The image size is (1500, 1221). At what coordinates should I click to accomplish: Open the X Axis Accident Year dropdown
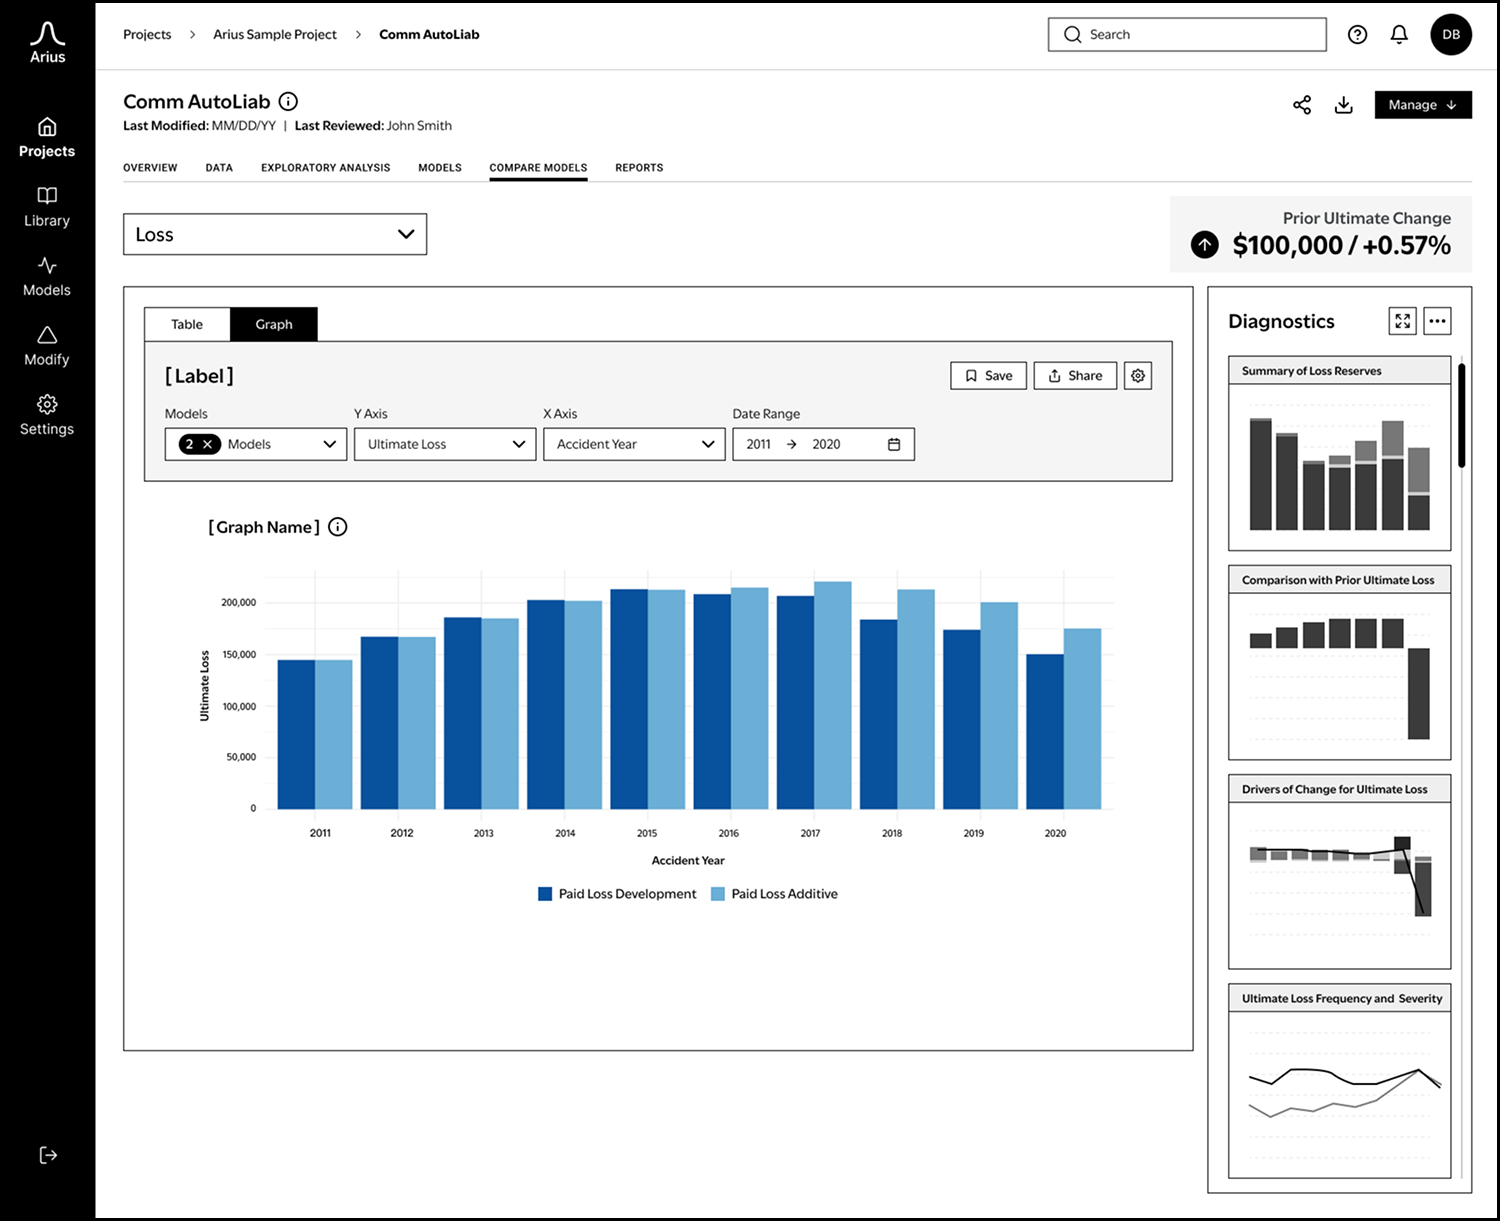point(634,444)
